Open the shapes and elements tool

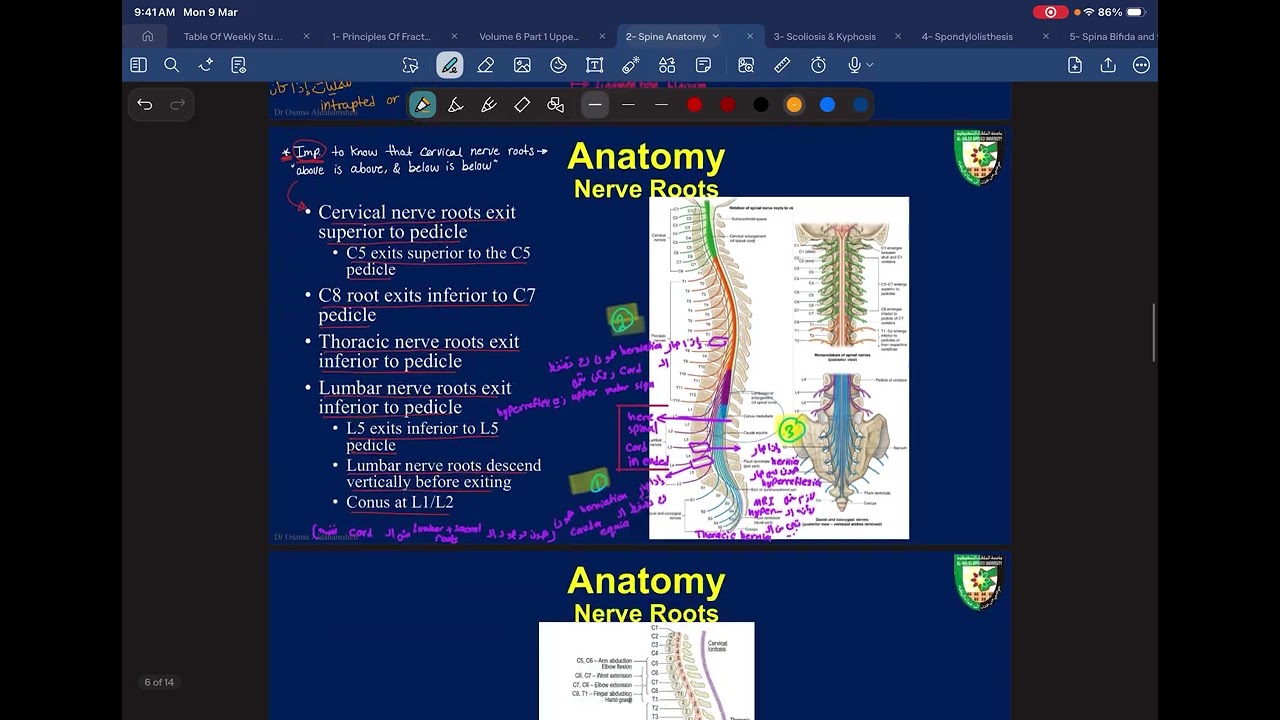point(667,65)
